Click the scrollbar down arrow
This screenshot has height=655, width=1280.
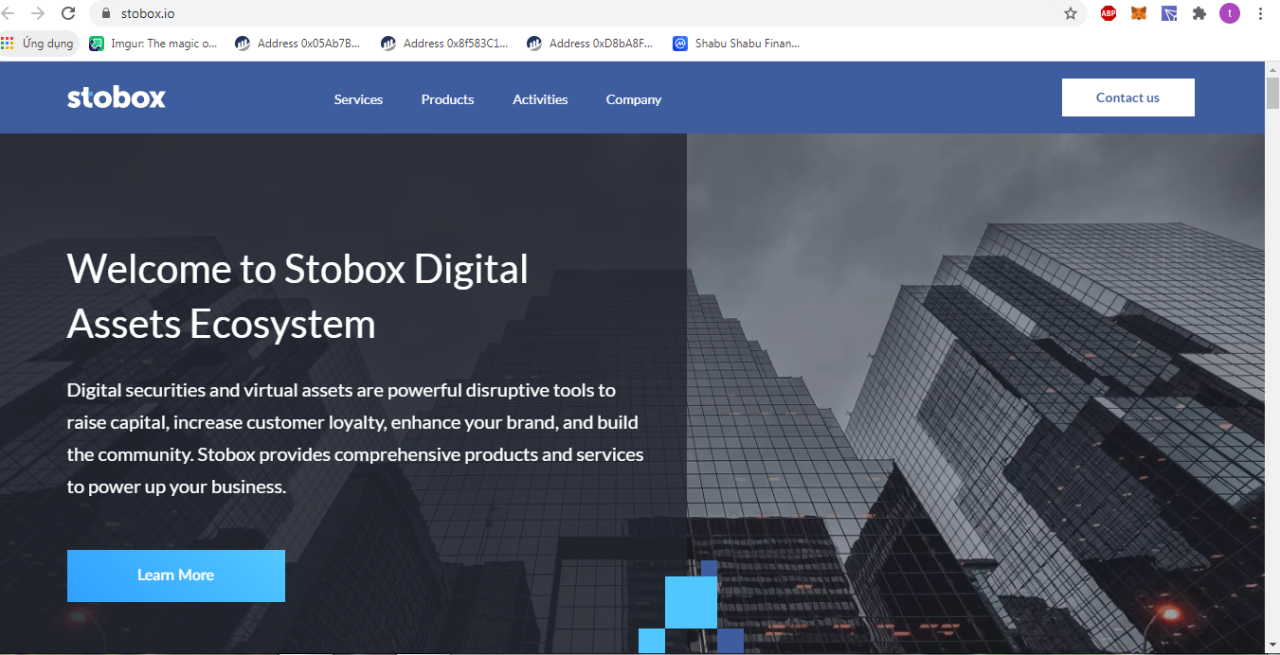(1272, 645)
